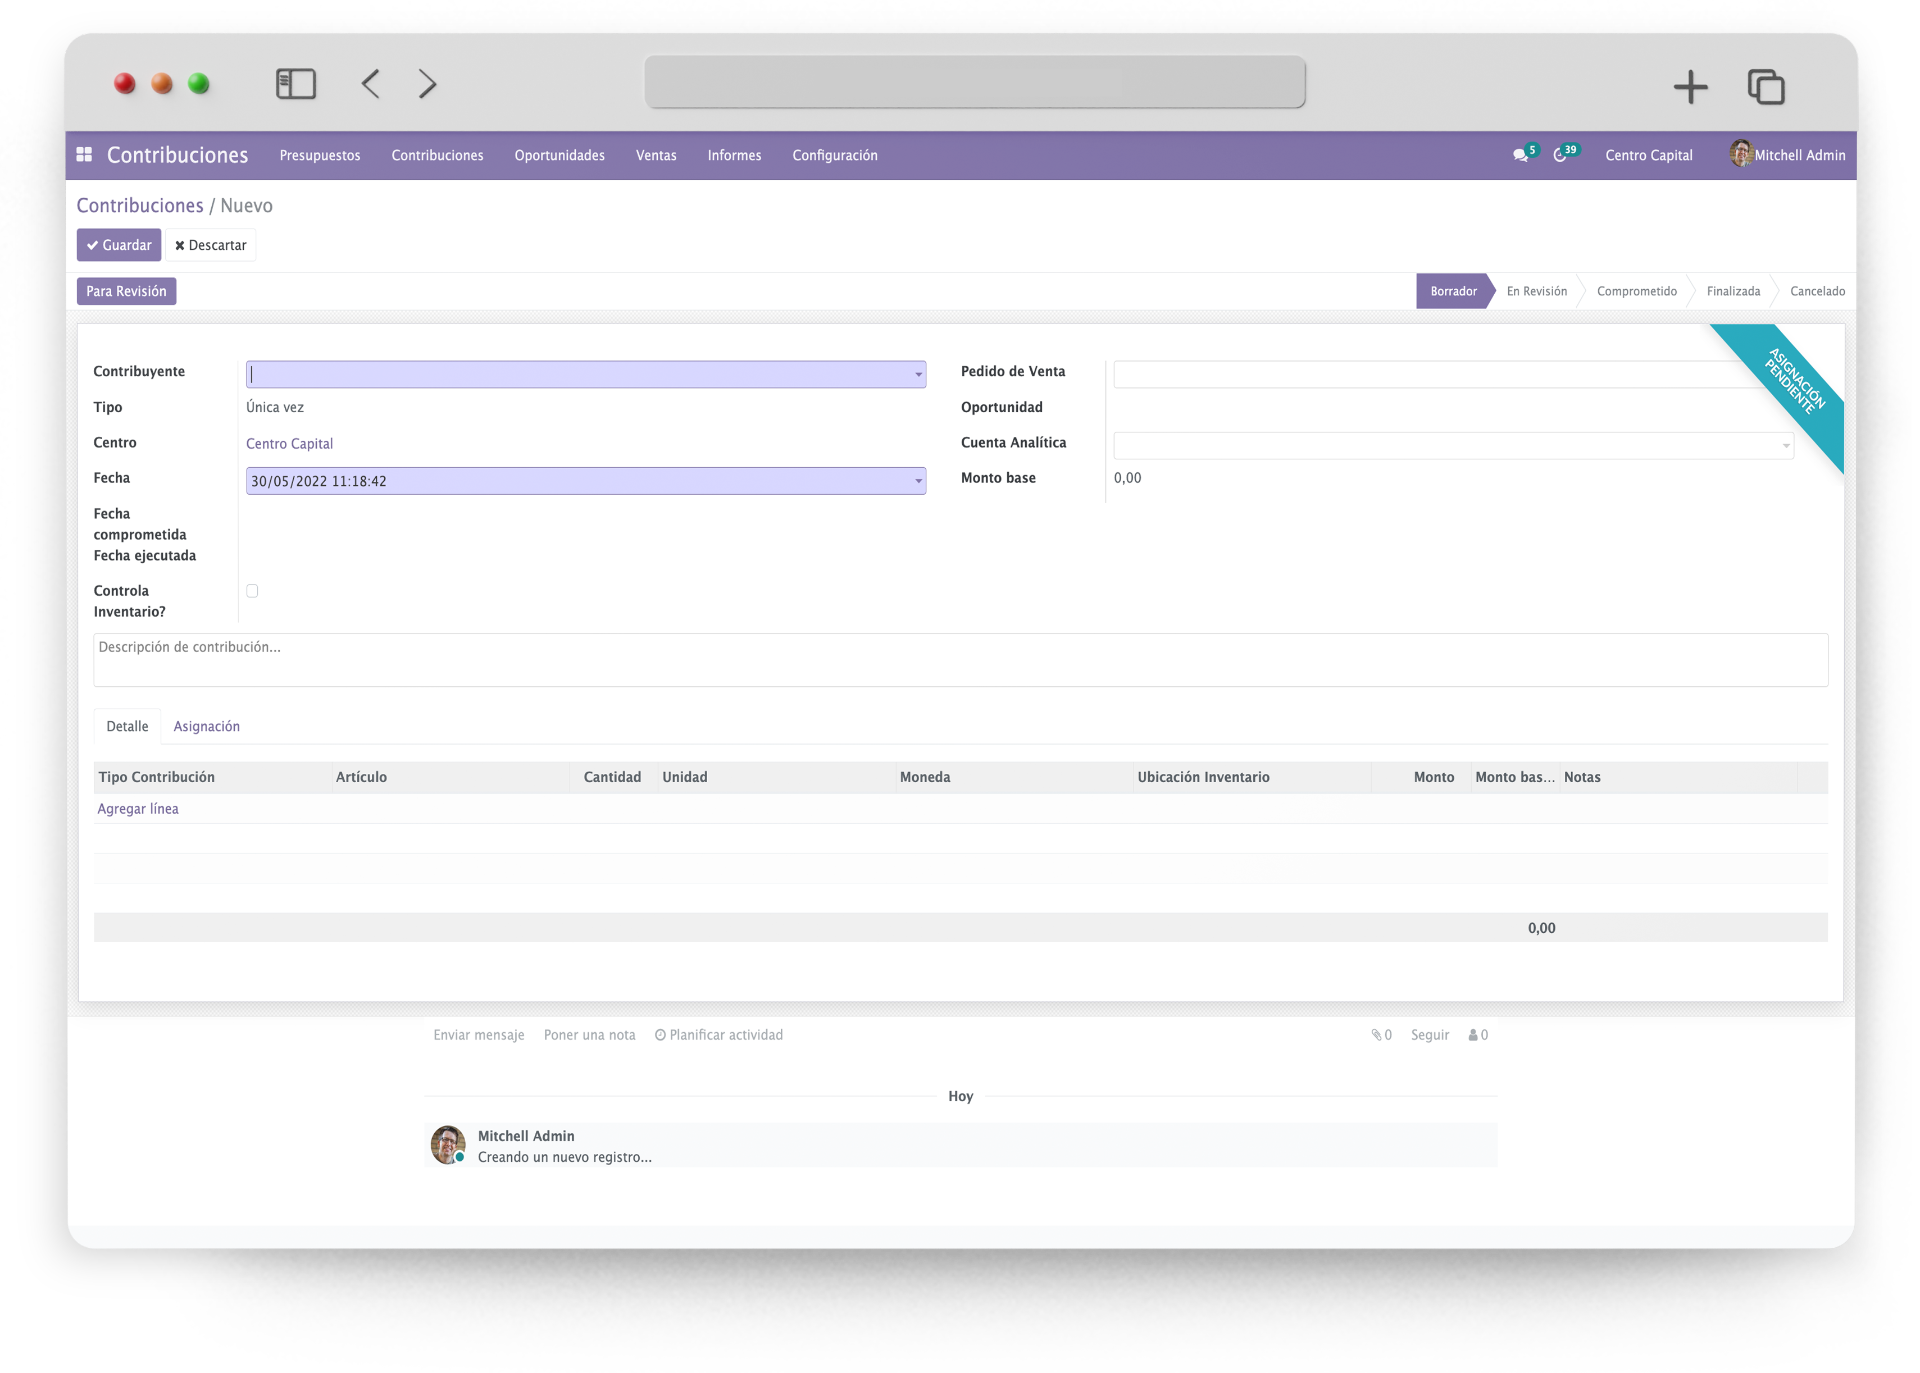
Task: Open the apps grid menu icon
Action: [85, 155]
